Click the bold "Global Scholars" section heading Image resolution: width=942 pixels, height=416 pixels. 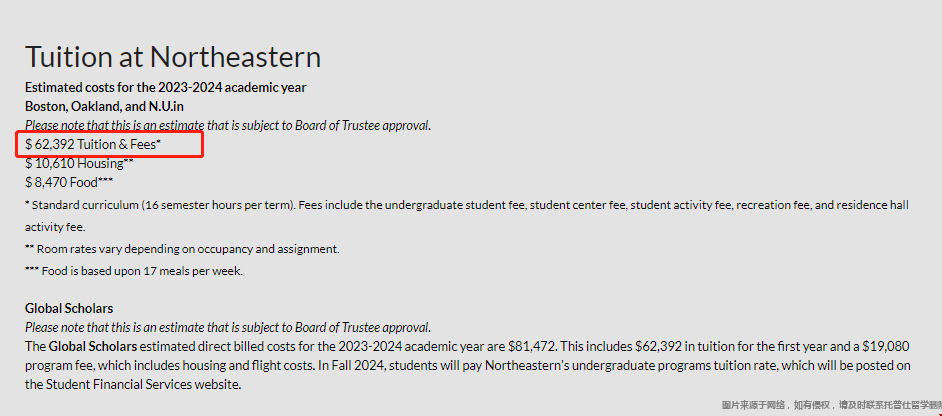pyautogui.click(x=69, y=308)
